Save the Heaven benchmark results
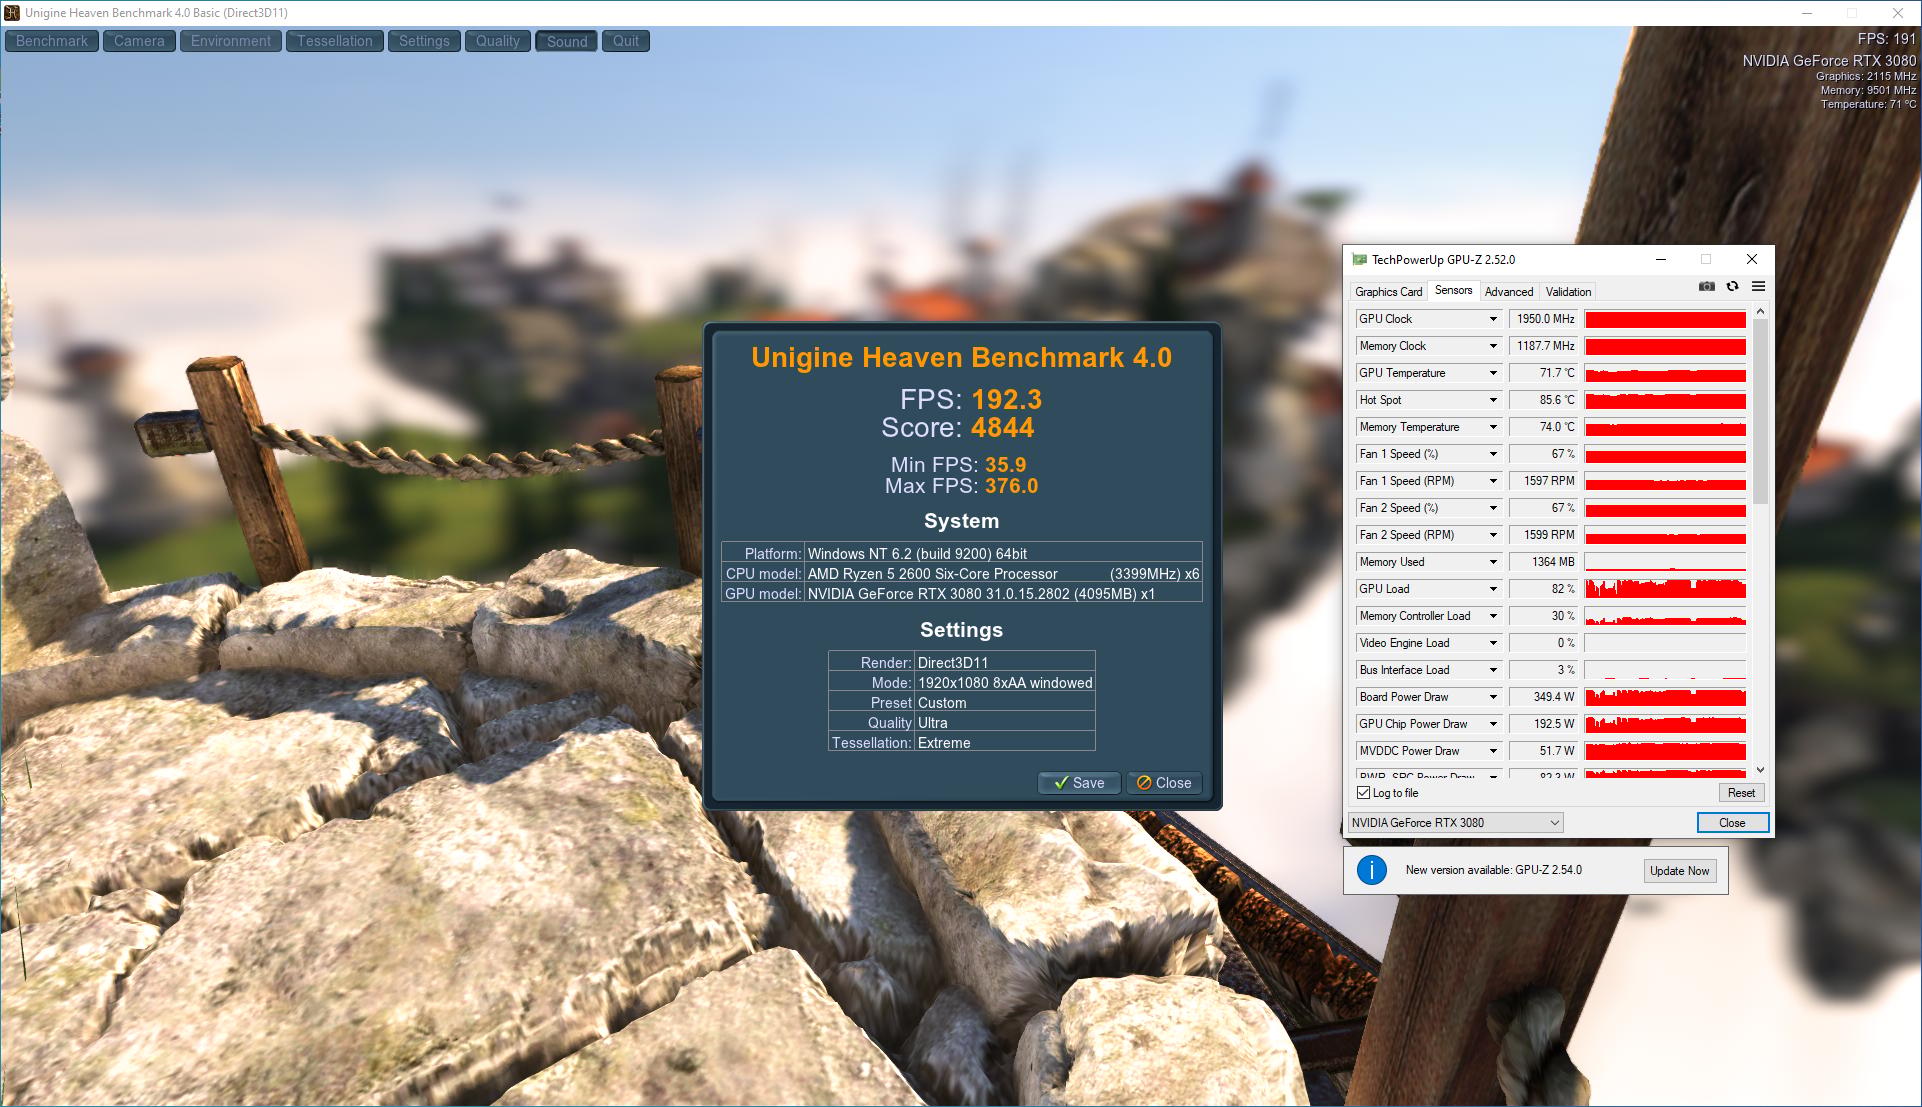1922x1107 pixels. 1080,783
